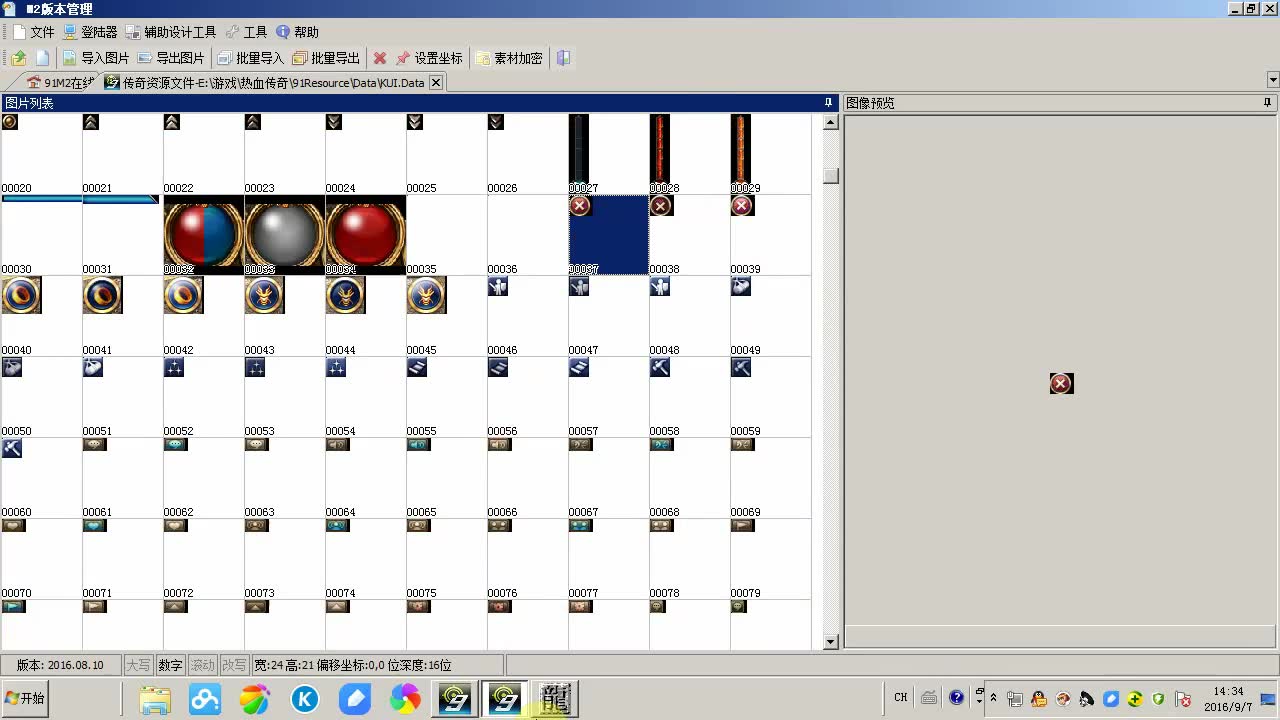Open the 登陆器 menu

pos(90,32)
